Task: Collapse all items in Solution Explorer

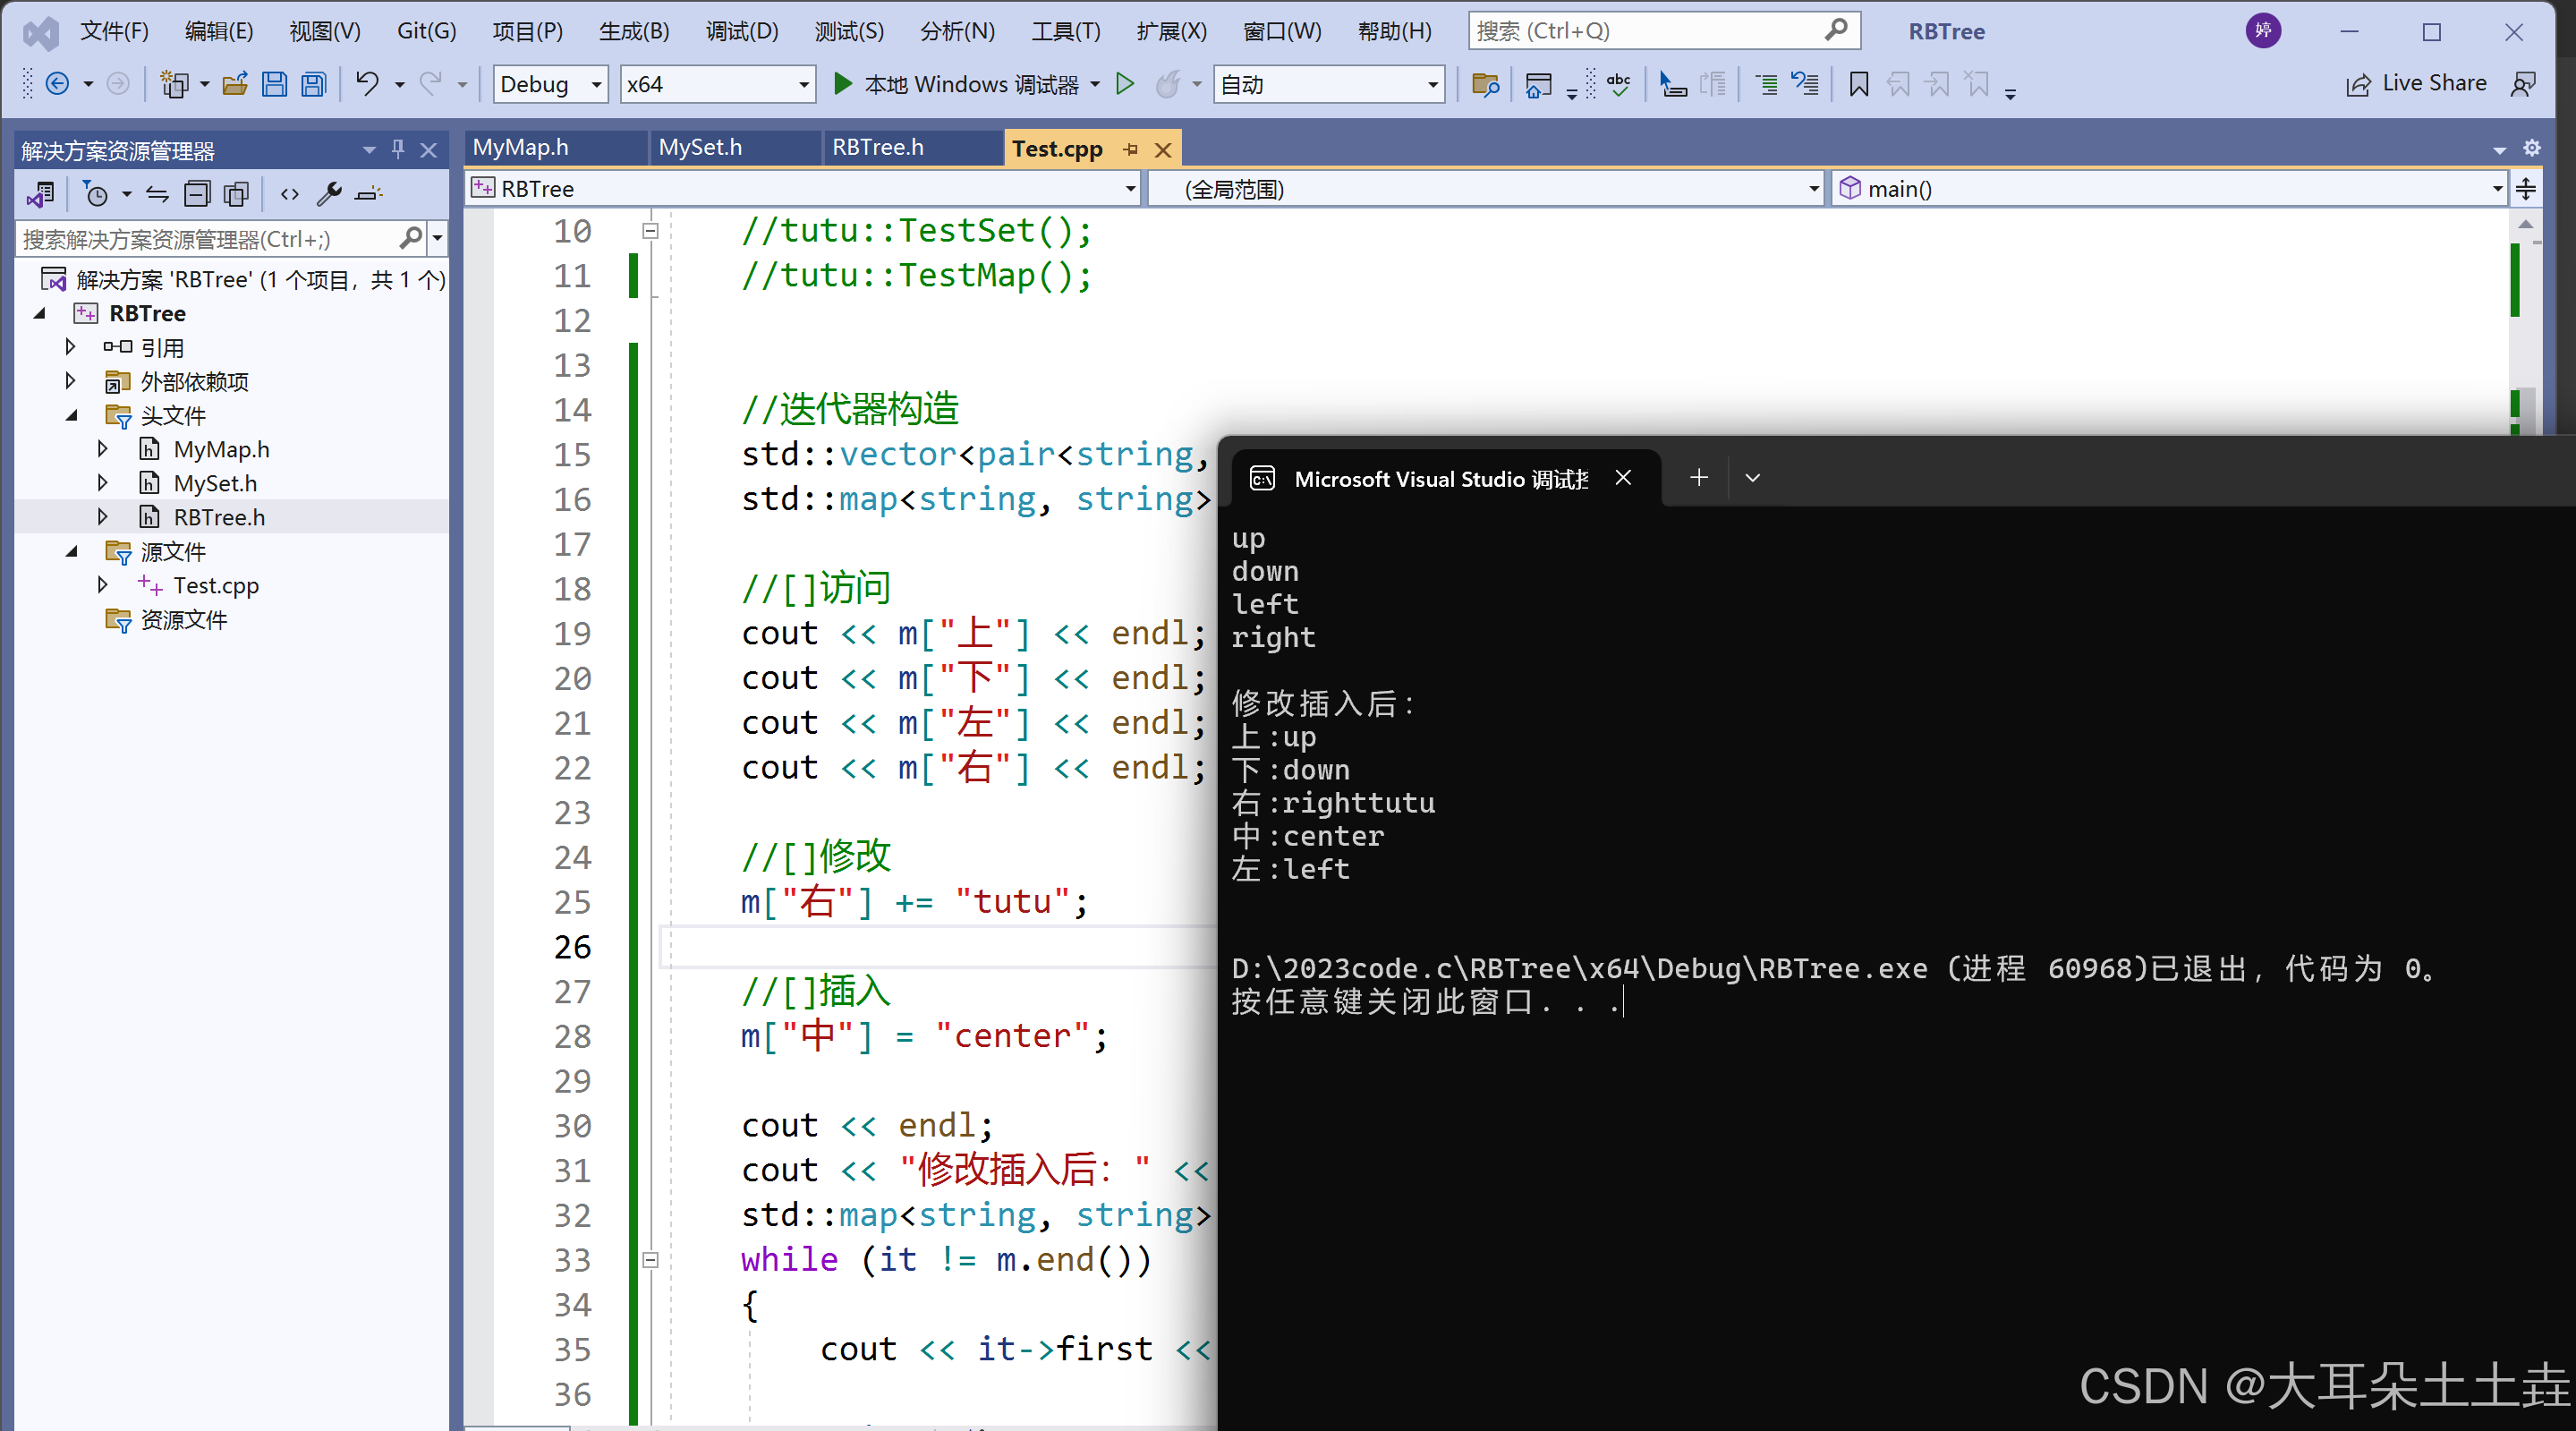Action: (x=197, y=194)
